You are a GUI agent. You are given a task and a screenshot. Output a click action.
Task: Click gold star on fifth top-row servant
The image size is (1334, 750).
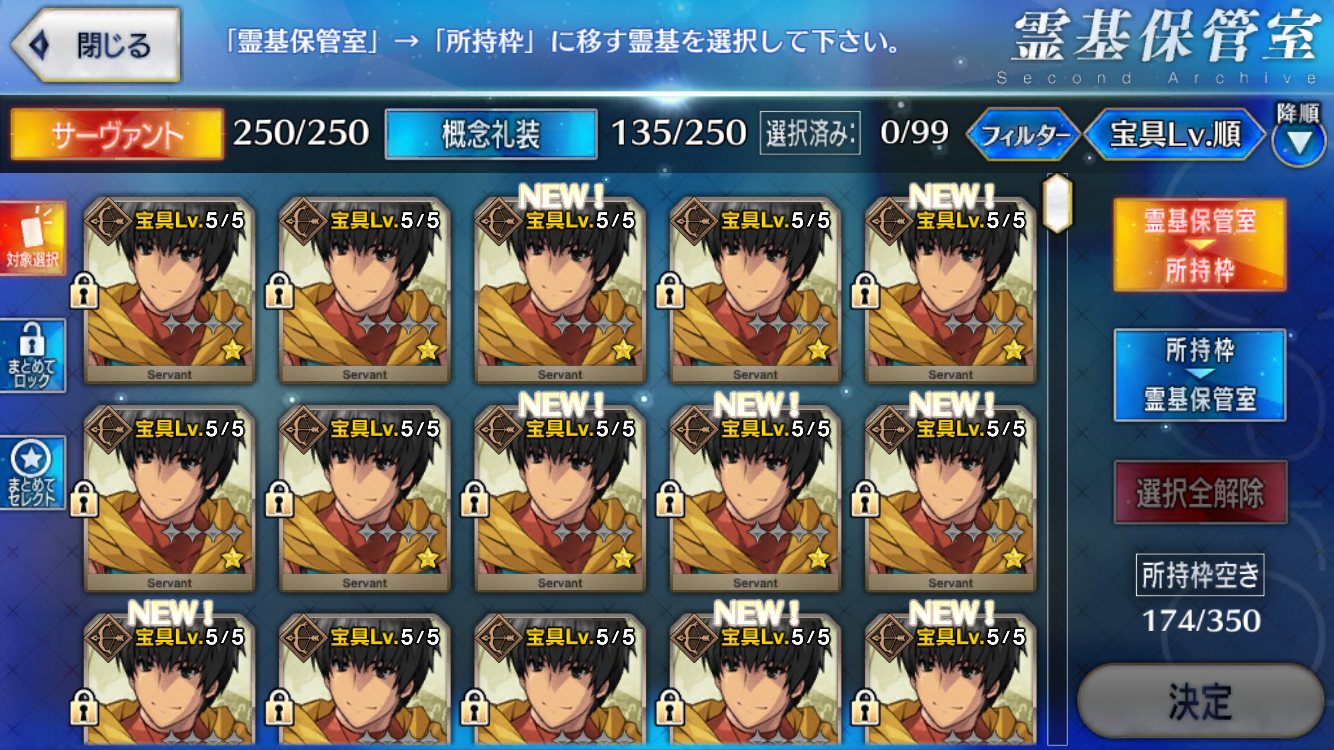(x=1014, y=349)
